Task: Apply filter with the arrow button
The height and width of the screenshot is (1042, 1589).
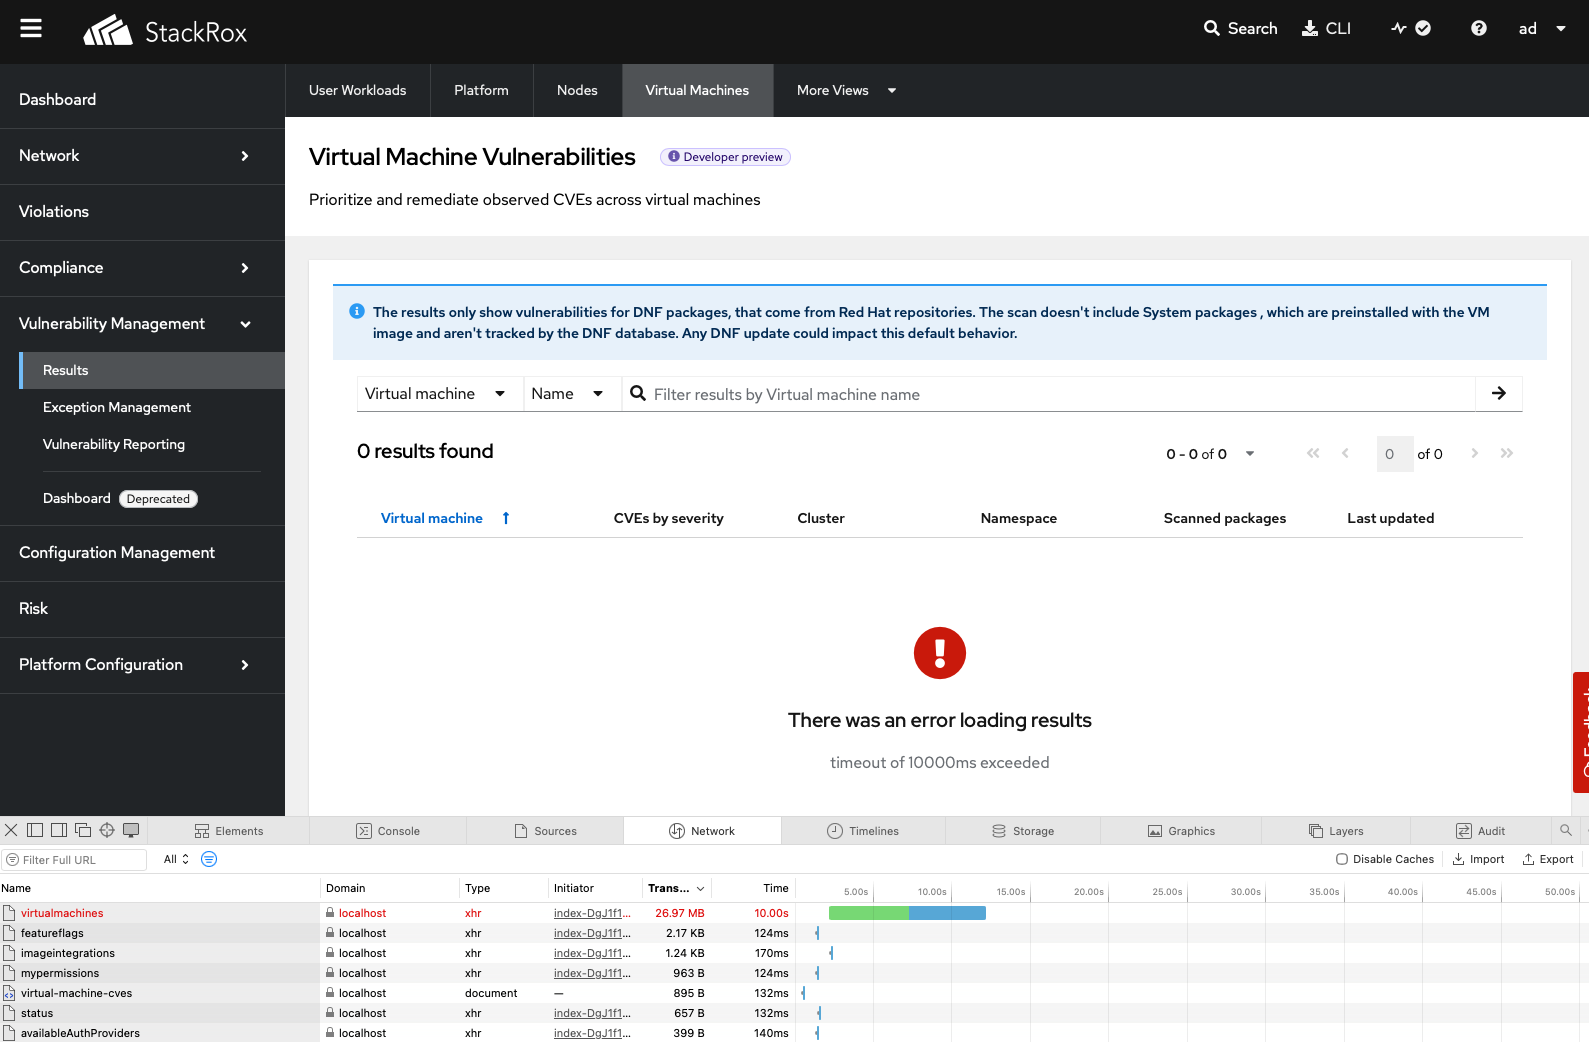Action: click(x=1498, y=394)
